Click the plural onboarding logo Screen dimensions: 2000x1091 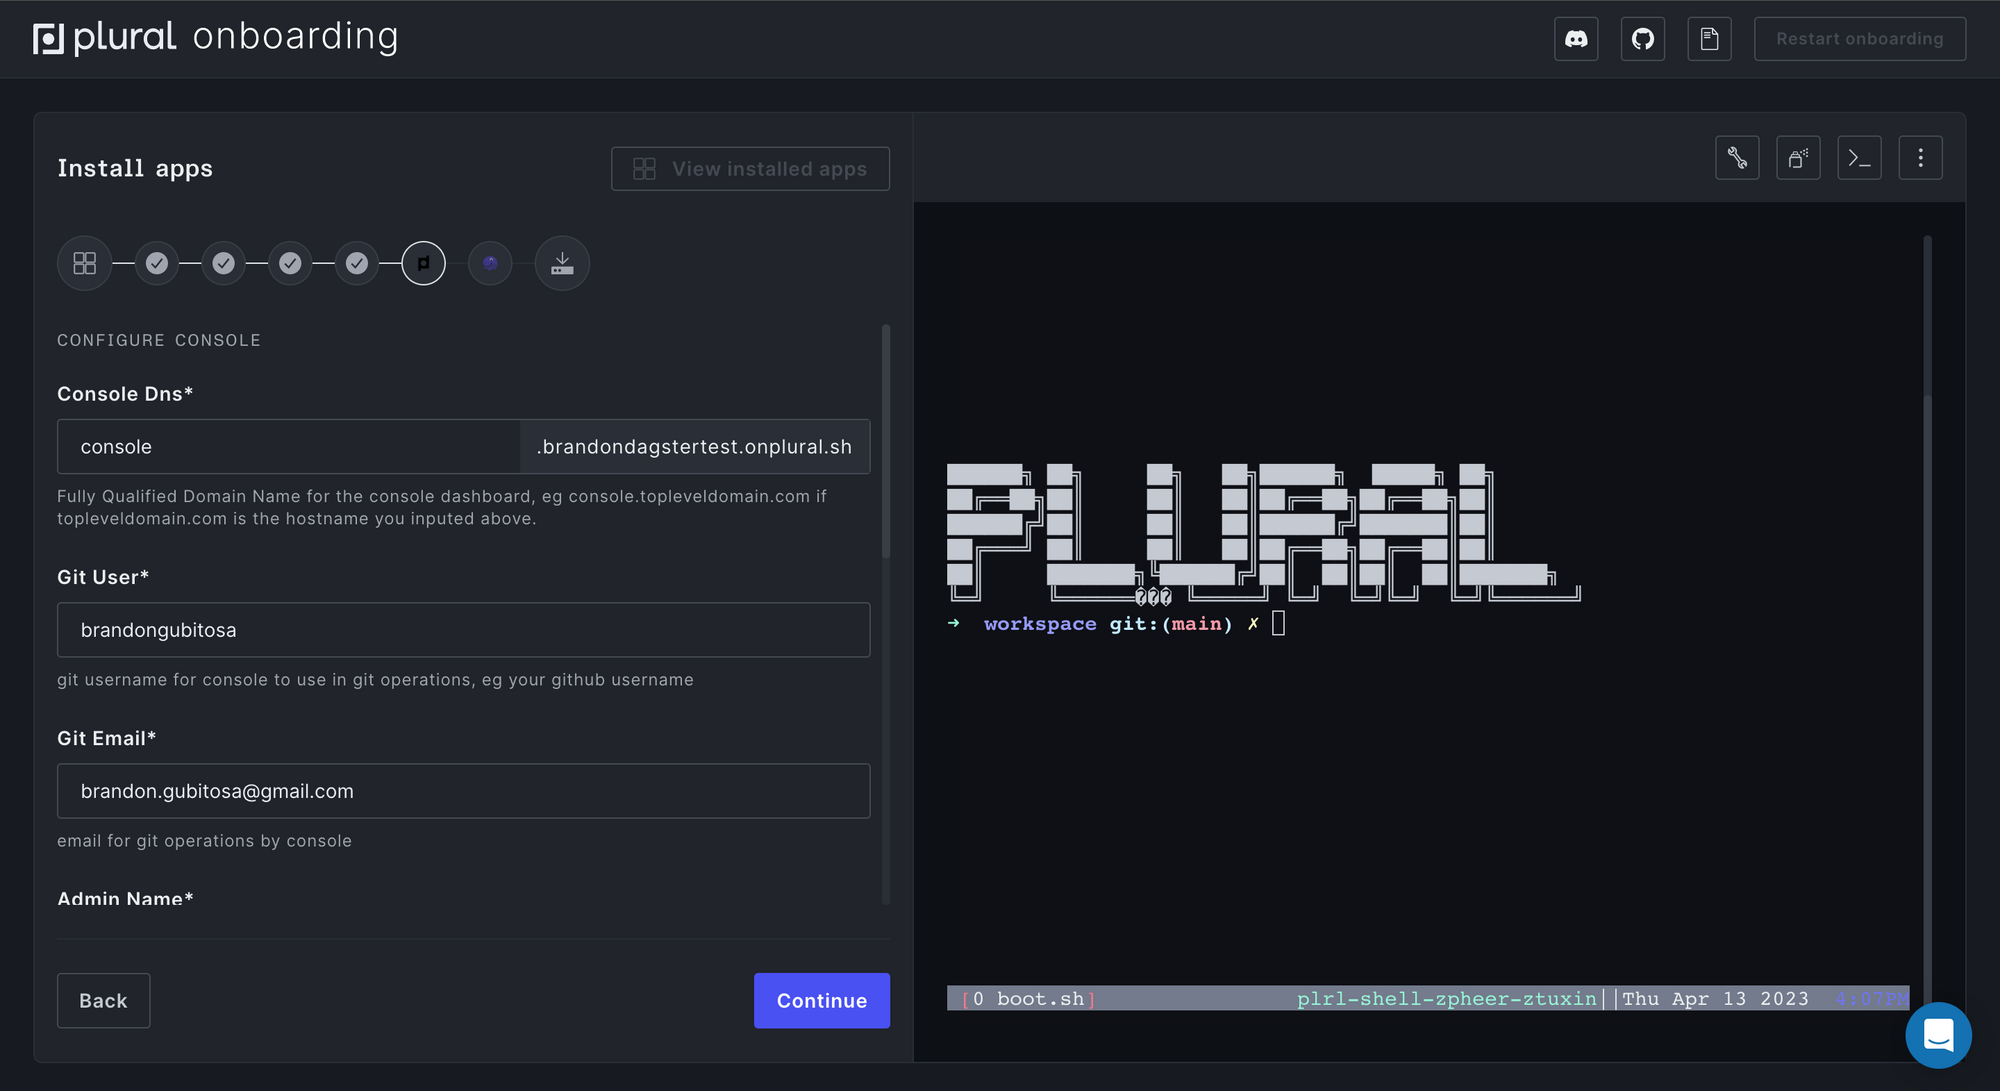216,38
